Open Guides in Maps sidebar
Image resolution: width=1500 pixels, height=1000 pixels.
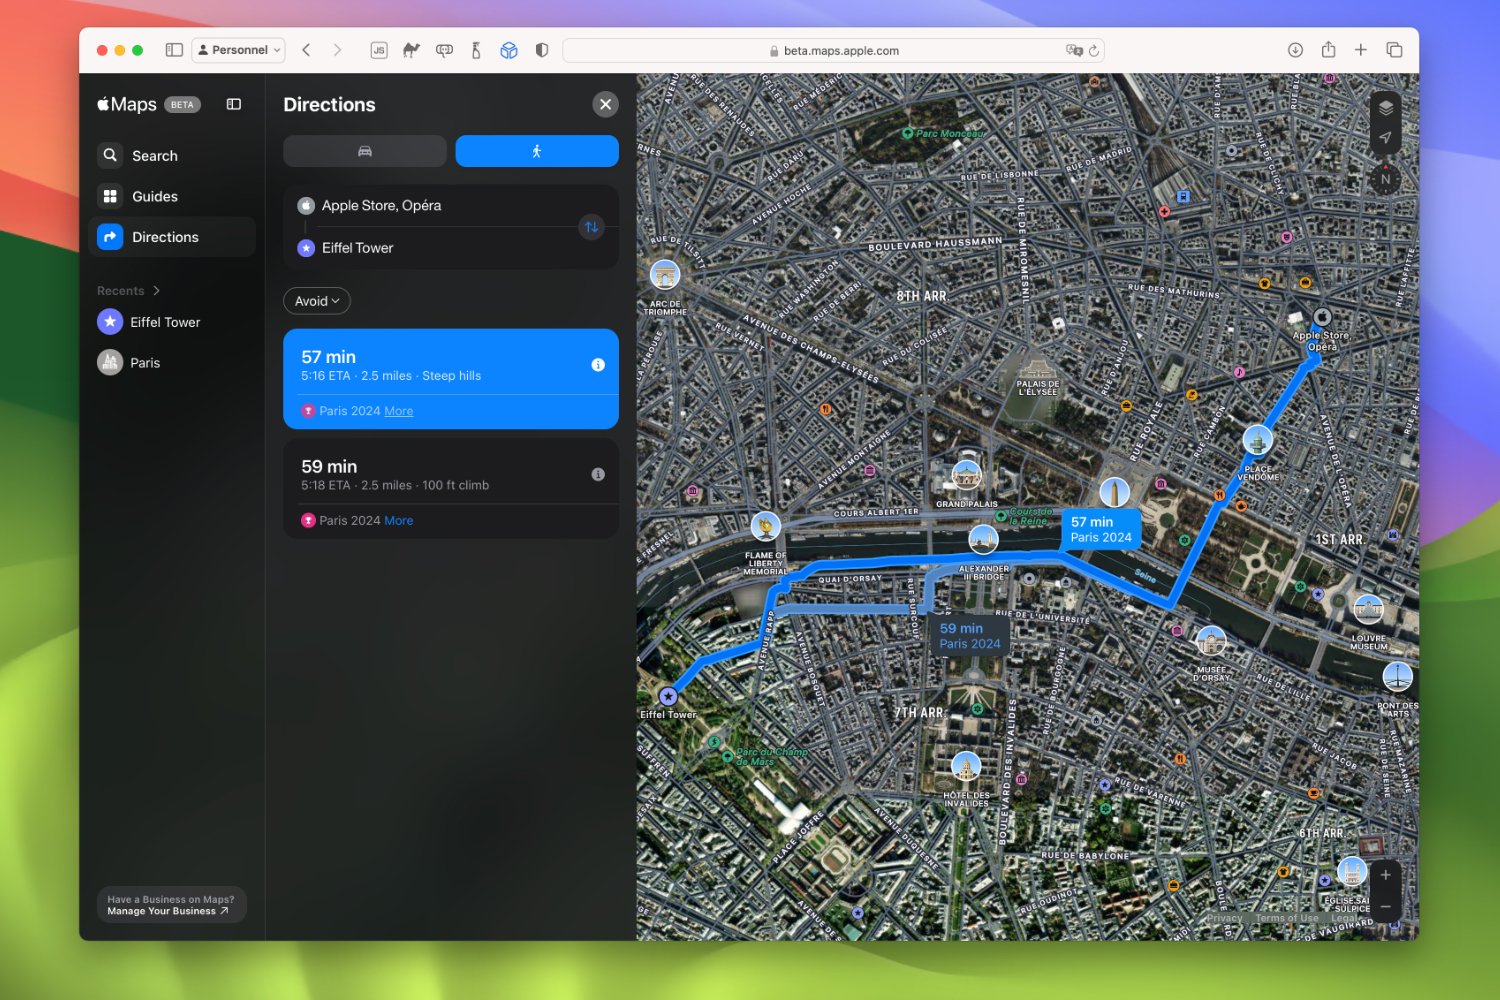tap(172, 197)
